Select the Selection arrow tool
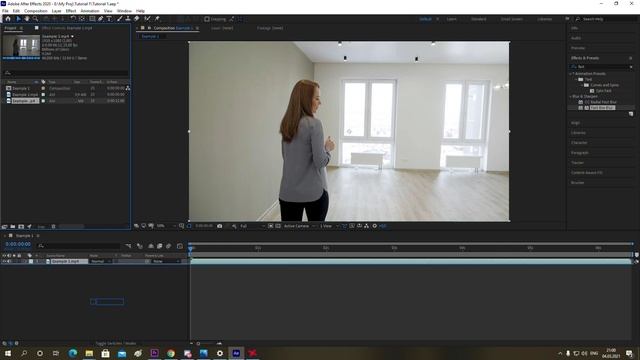Viewport: 640px width, 360px height. [x=18, y=19]
